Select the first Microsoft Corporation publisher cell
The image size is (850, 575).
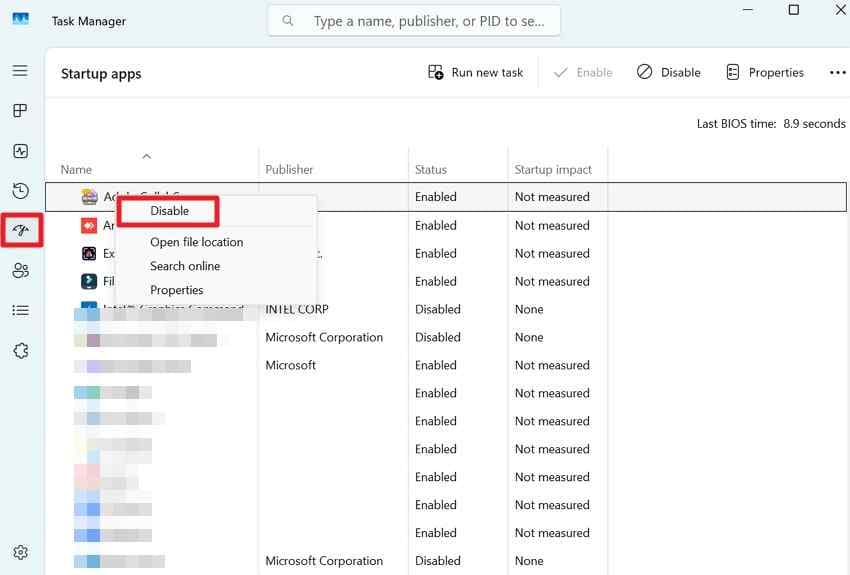coord(324,337)
